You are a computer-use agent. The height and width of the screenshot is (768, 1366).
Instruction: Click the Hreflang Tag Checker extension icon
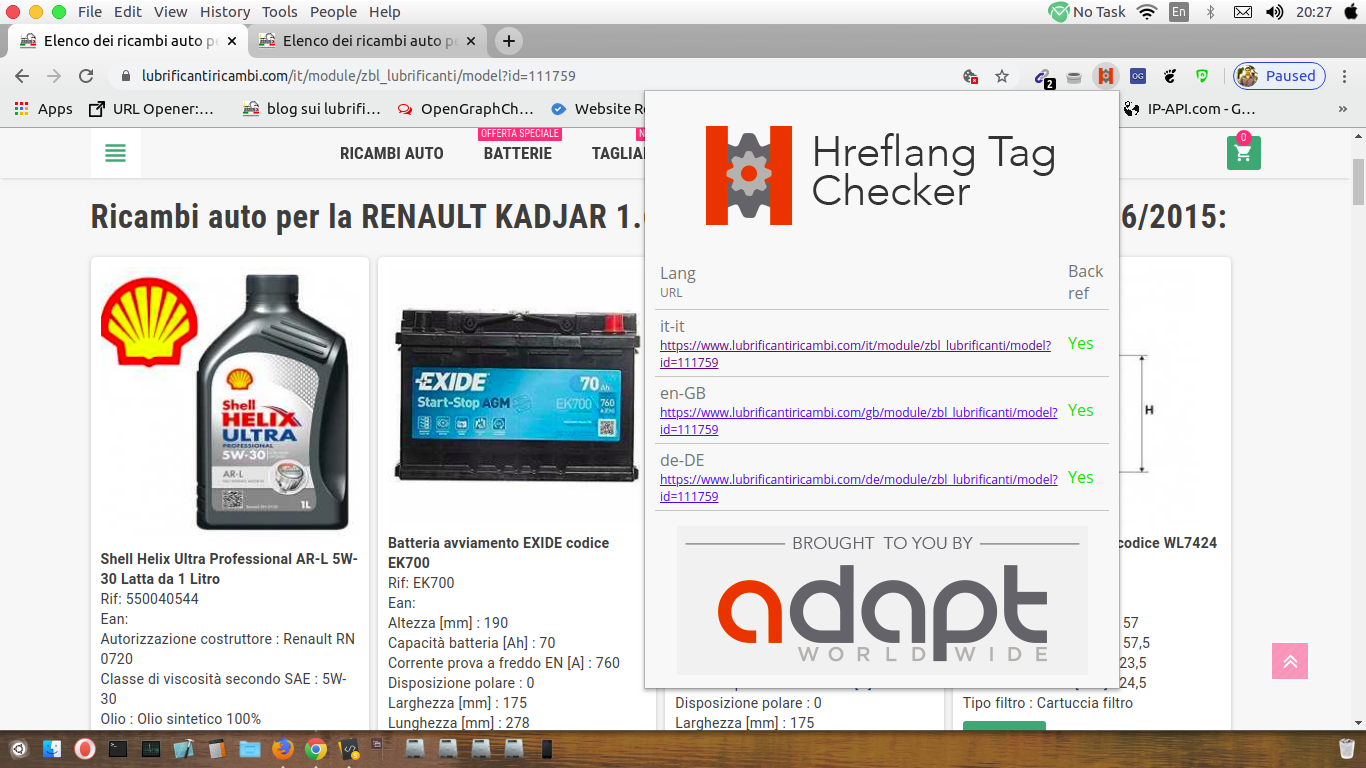click(1105, 76)
